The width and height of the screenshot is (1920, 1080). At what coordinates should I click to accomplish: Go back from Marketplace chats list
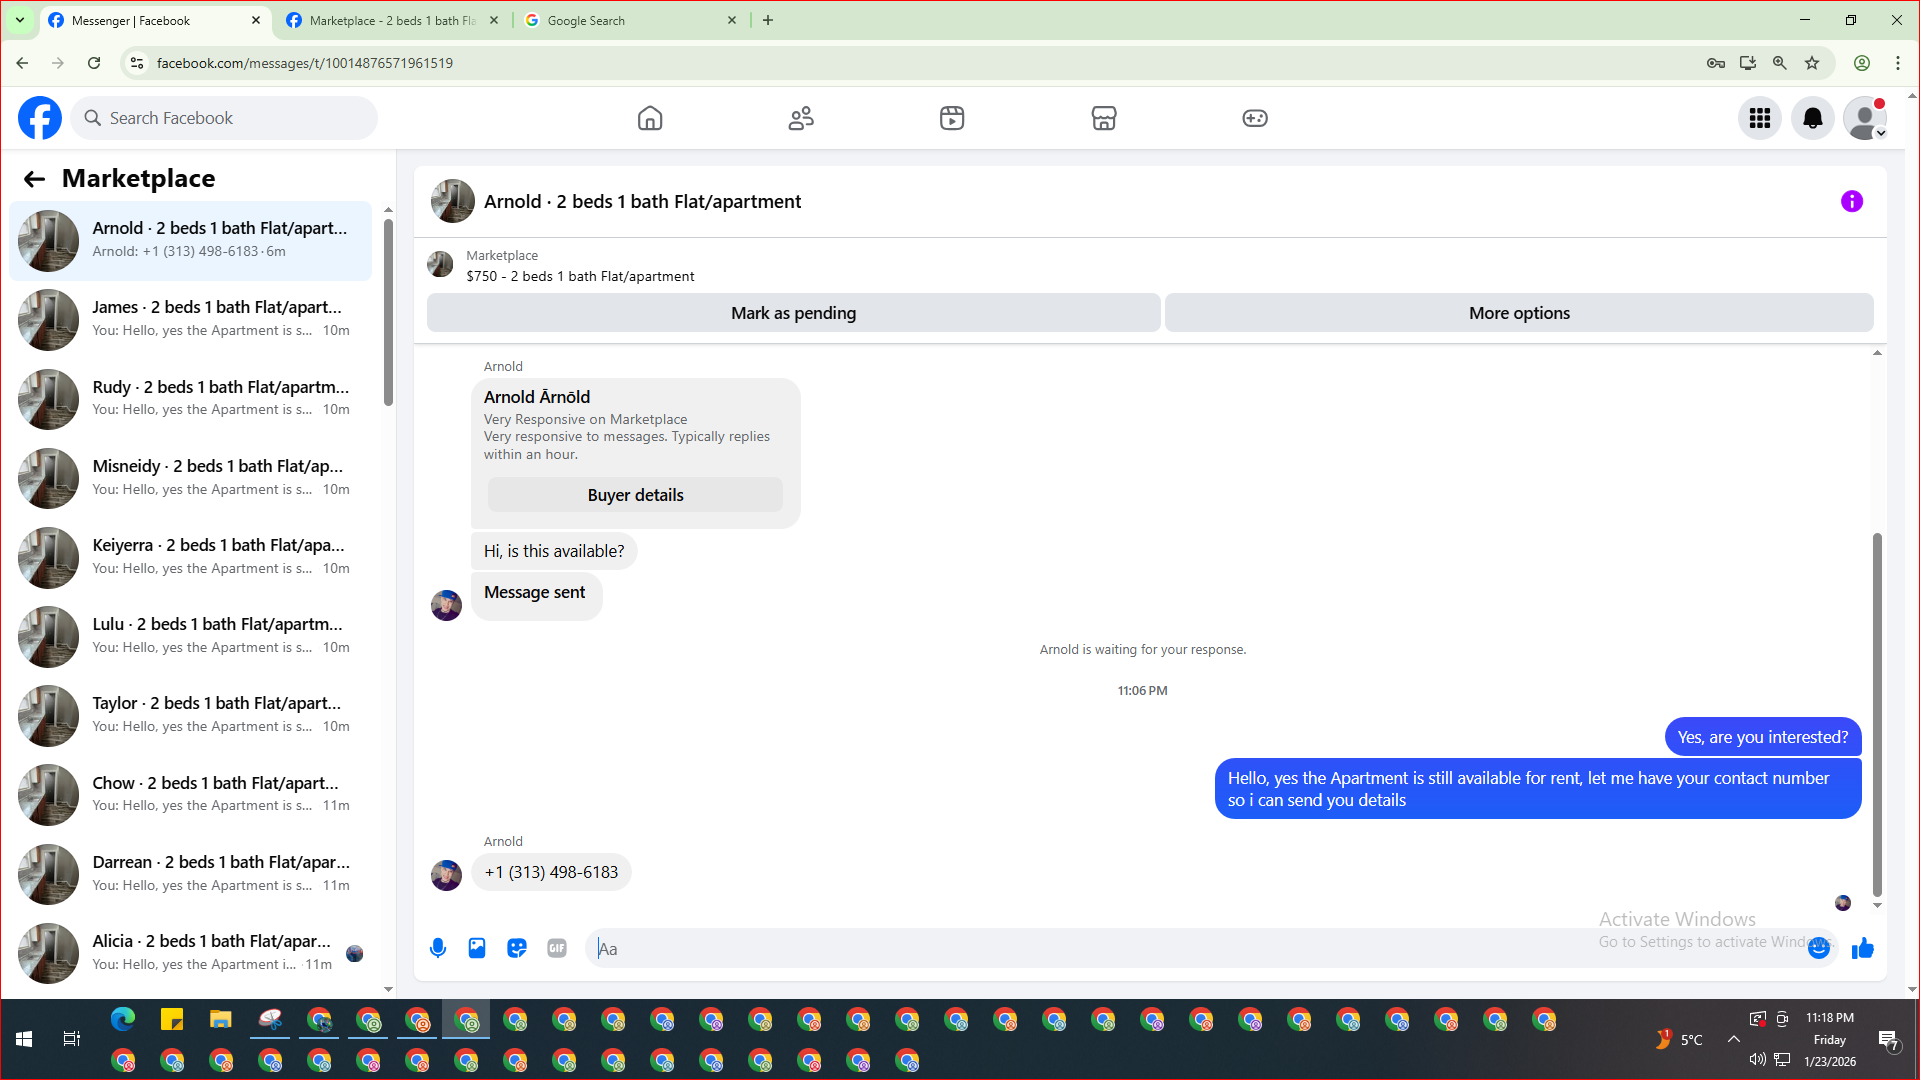(34, 179)
